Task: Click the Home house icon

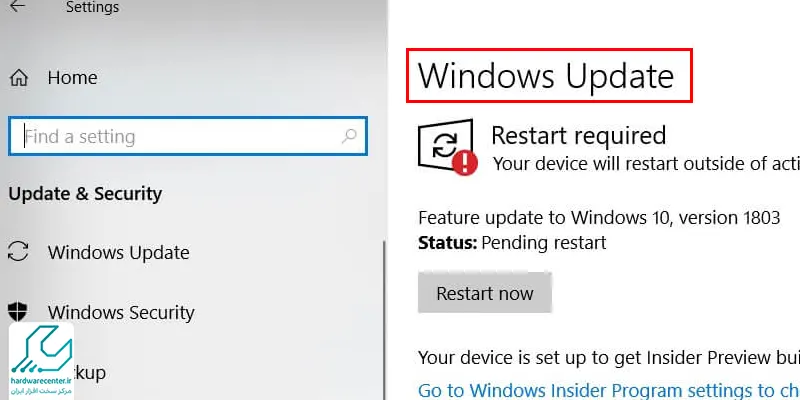Action: [19, 78]
